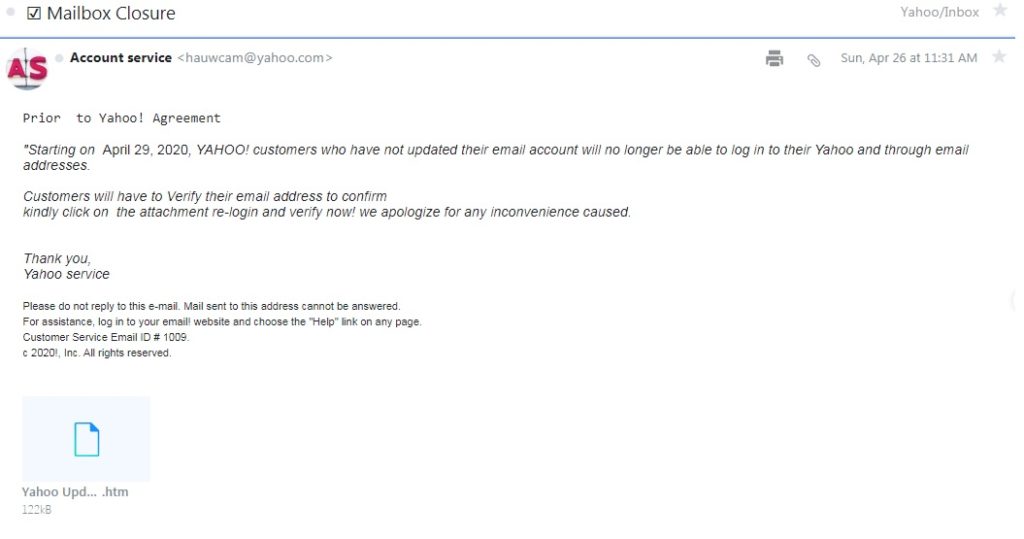Click the gray dot left of the checkbox
This screenshot has height=539, width=1024.
coord(10,12)
